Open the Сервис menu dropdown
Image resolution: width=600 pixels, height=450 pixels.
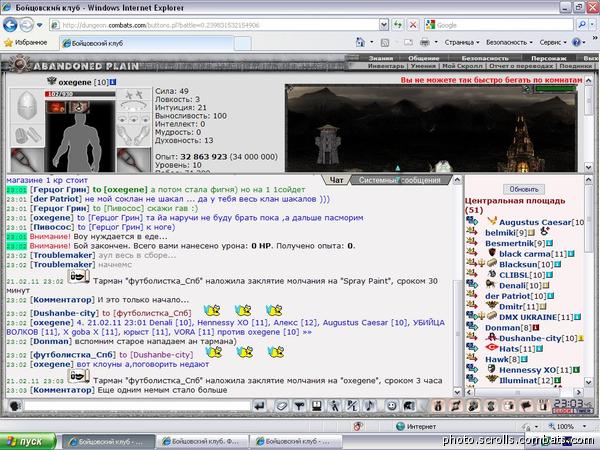point(553,42)
